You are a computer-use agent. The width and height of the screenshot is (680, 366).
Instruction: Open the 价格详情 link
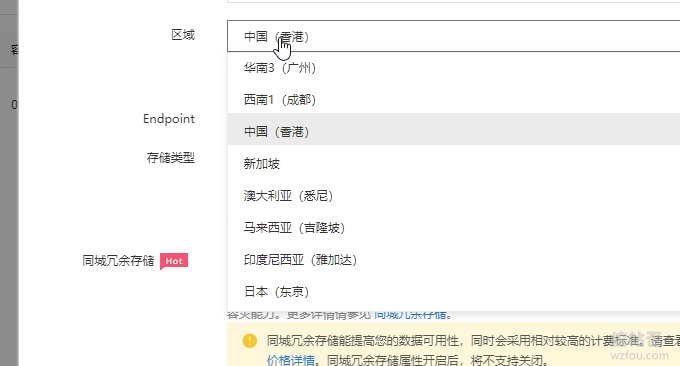point(291,360)
